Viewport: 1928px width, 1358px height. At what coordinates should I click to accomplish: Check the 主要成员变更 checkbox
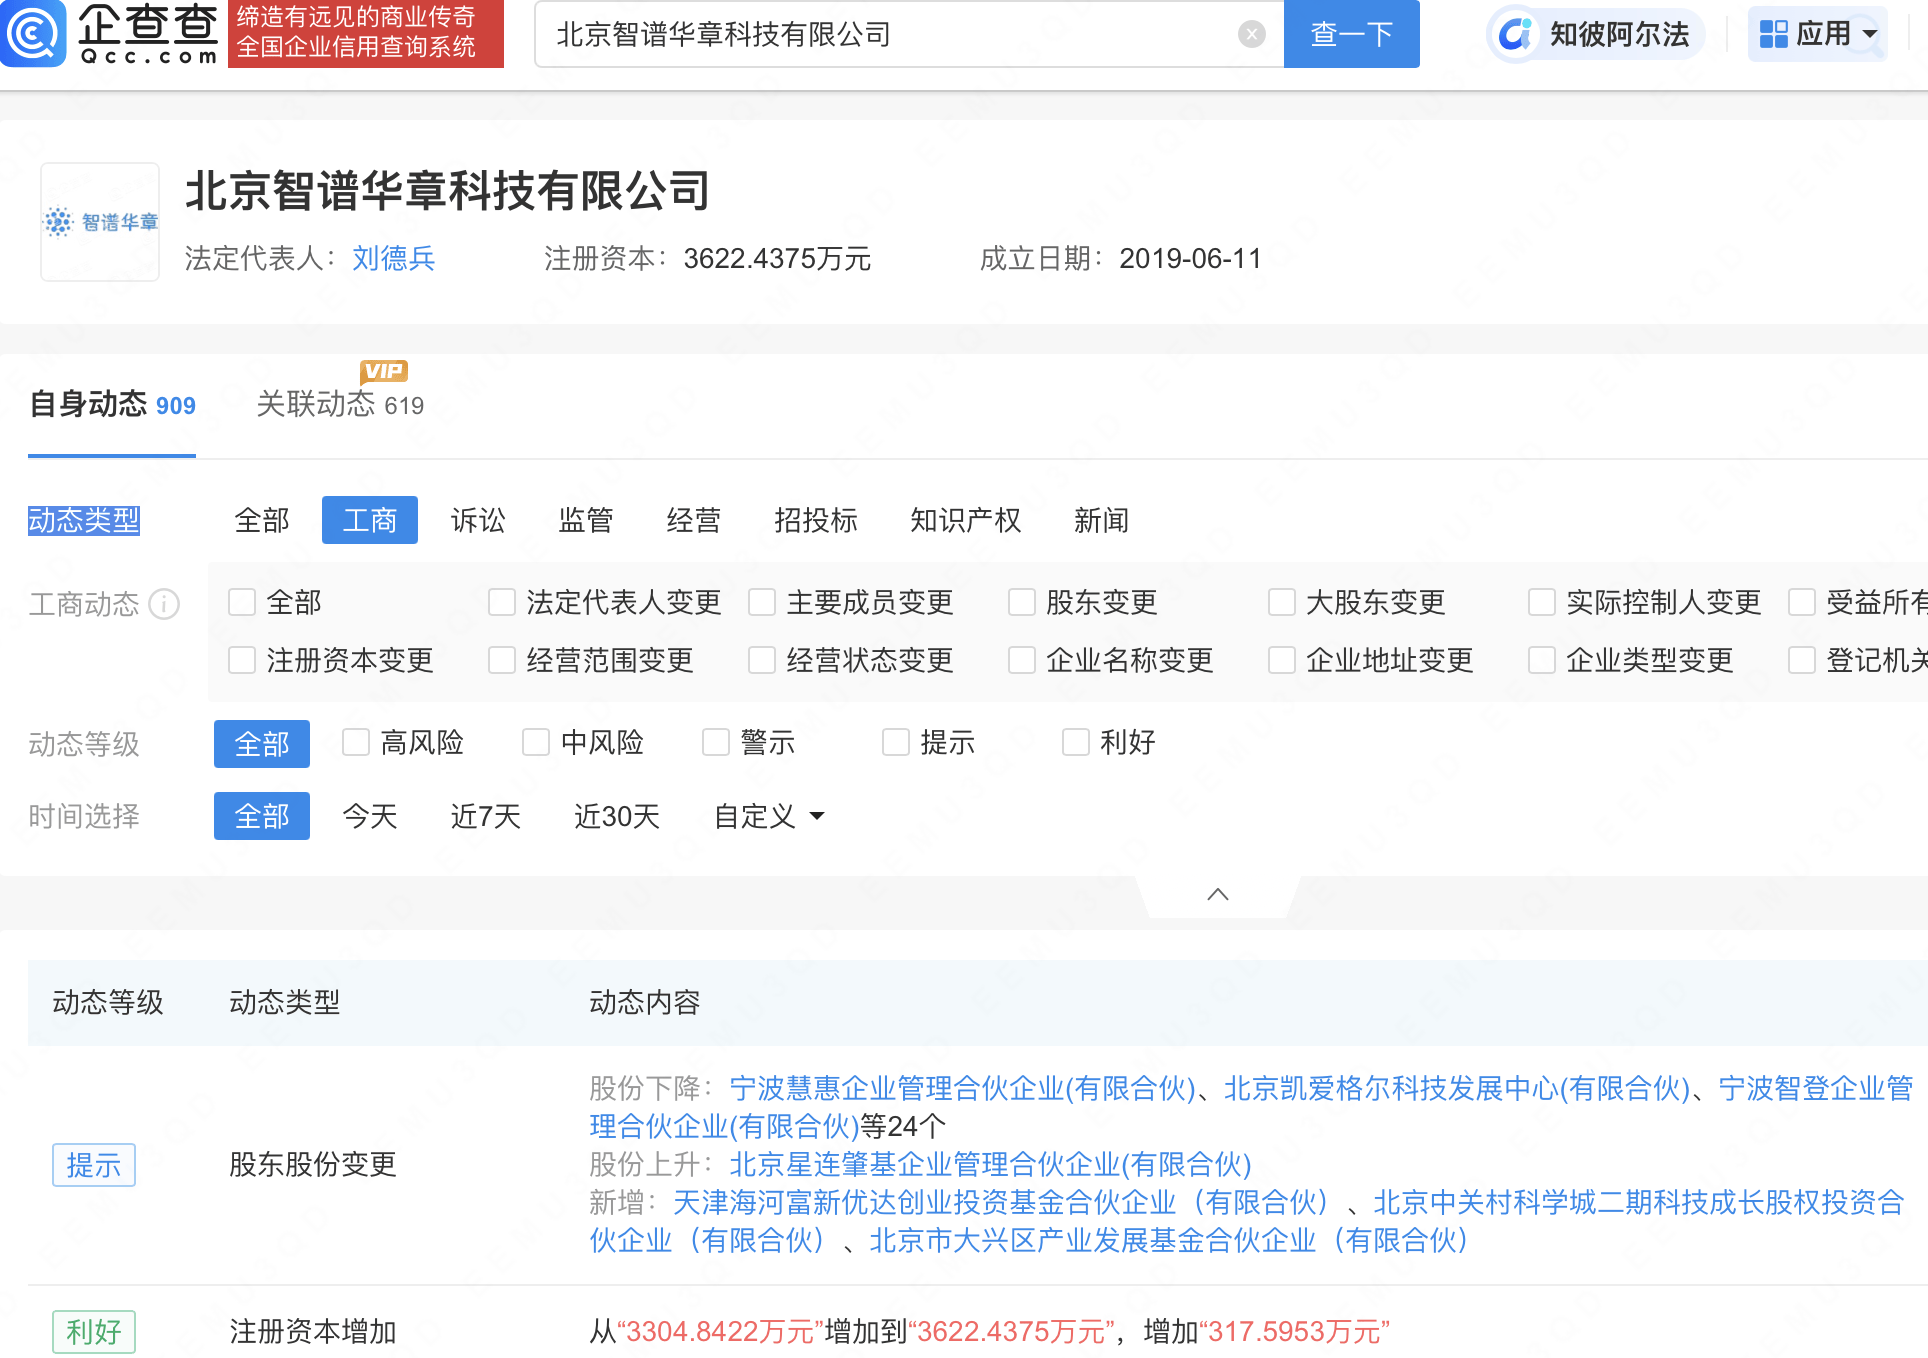click(x=762, y=602)
